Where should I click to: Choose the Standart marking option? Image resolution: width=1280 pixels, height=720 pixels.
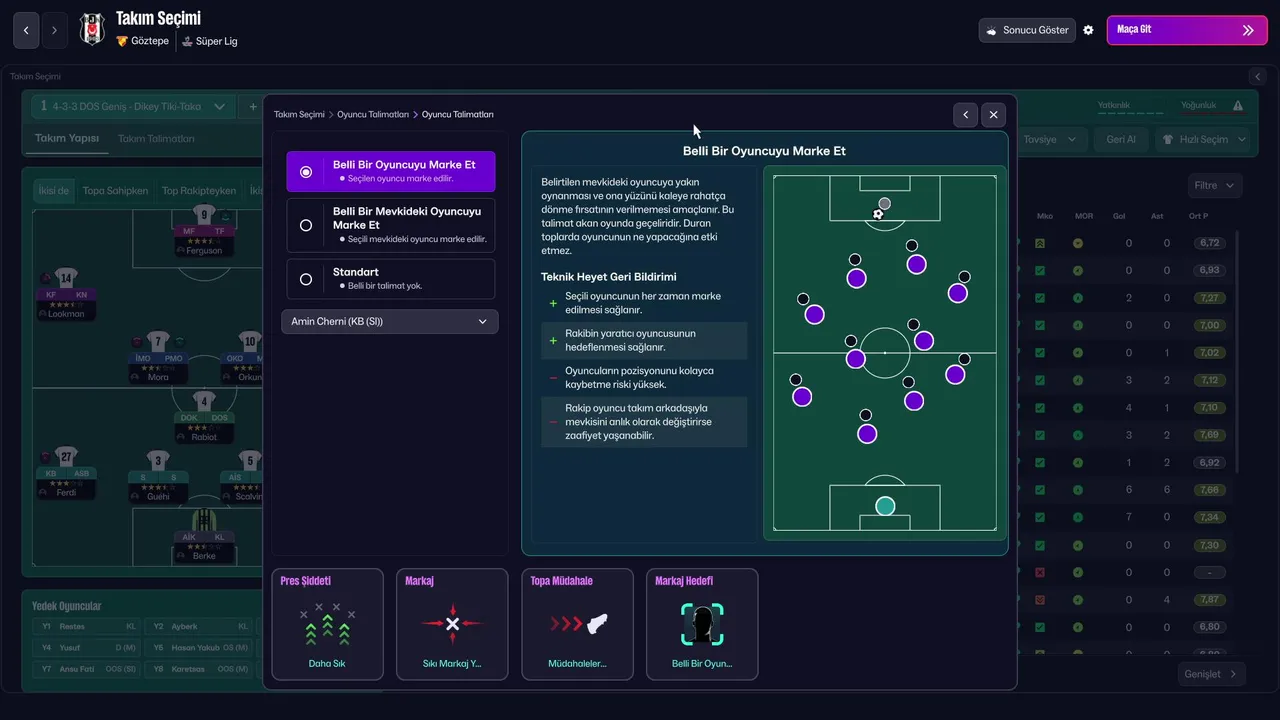coord(391,279)
